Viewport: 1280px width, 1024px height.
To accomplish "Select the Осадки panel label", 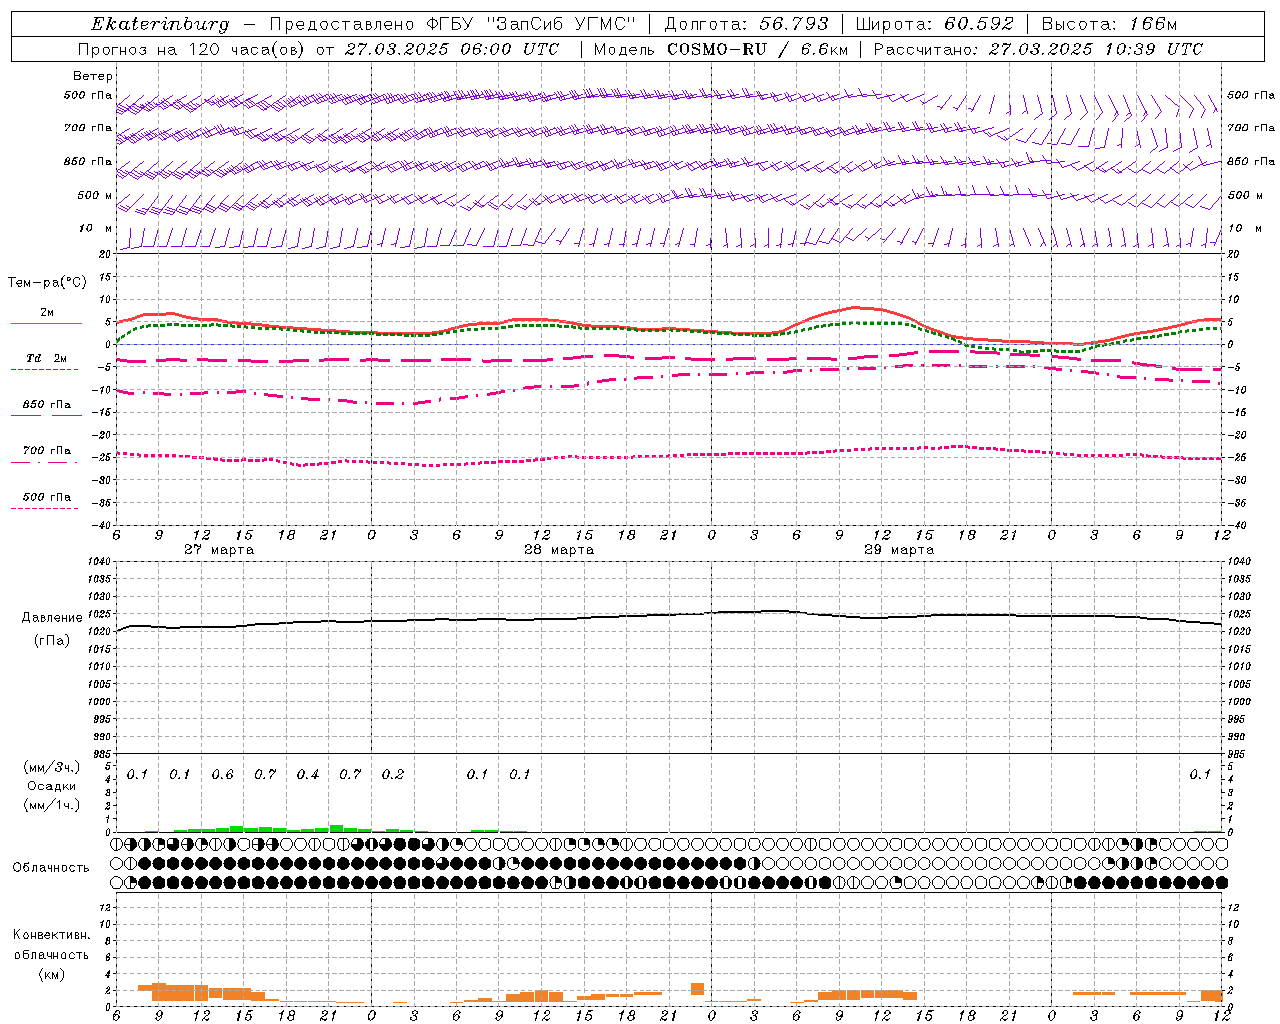I will (x=51, y=786).
